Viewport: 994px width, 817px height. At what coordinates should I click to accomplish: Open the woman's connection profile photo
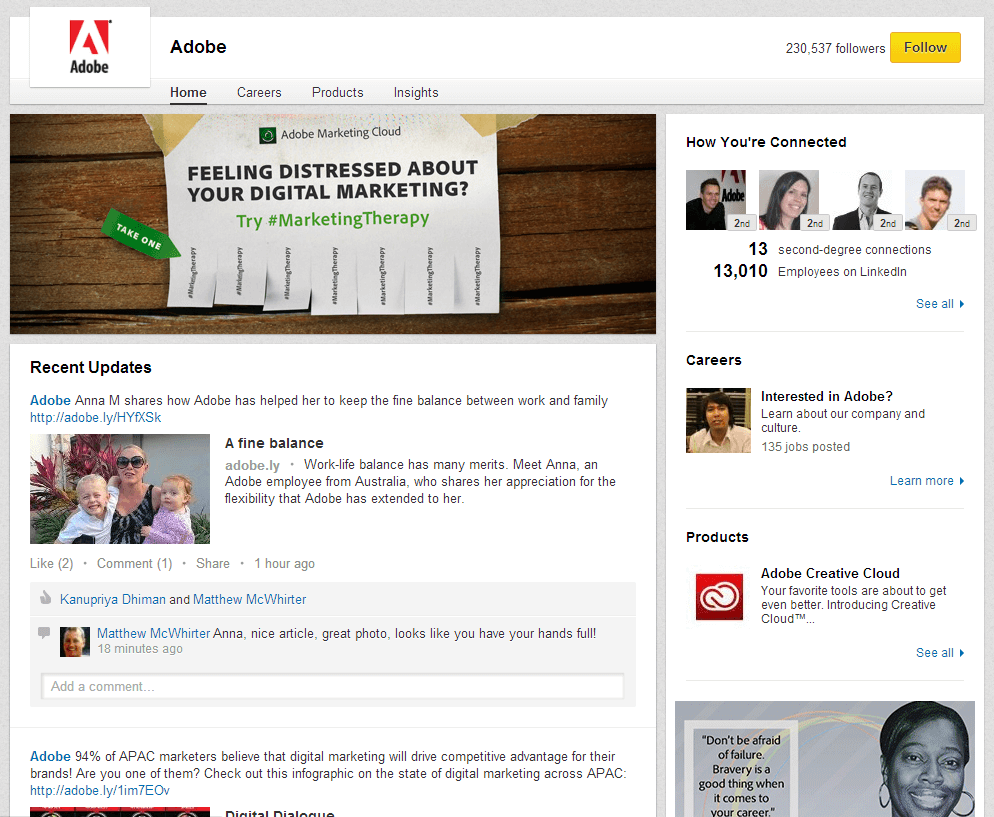point(789,200)
